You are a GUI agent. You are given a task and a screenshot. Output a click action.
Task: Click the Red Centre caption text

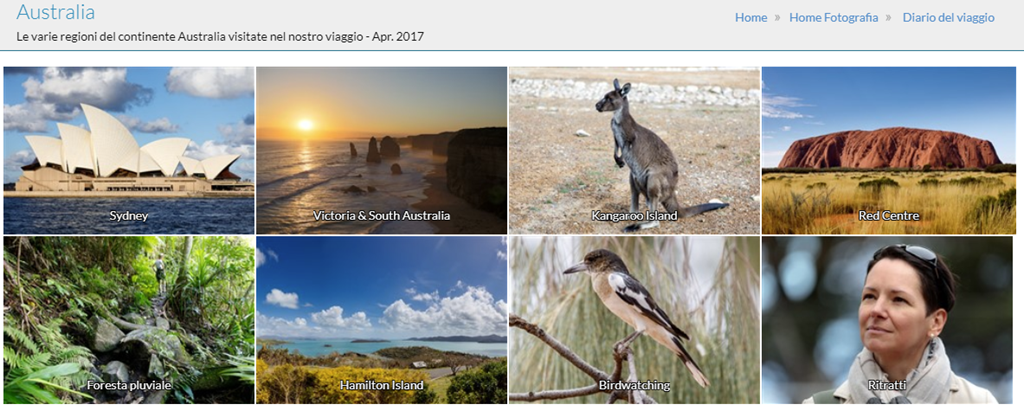coord(889,215)
